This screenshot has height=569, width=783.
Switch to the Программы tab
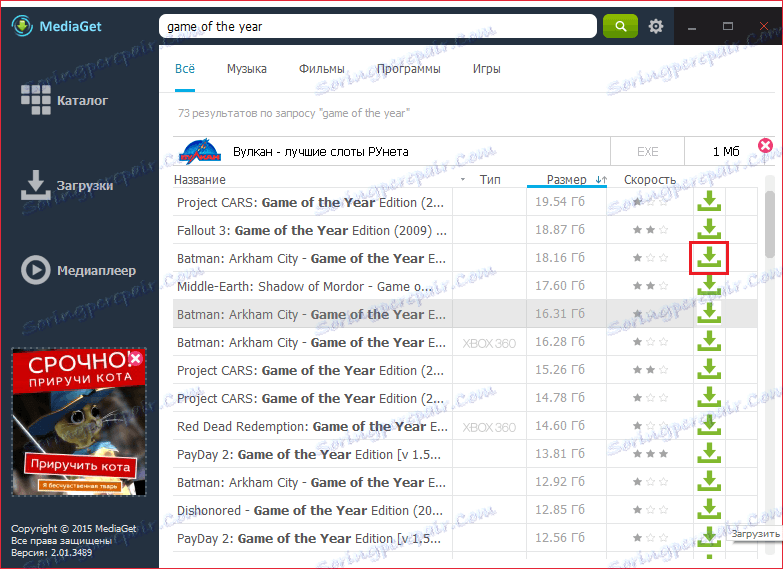tap(408, 69)
